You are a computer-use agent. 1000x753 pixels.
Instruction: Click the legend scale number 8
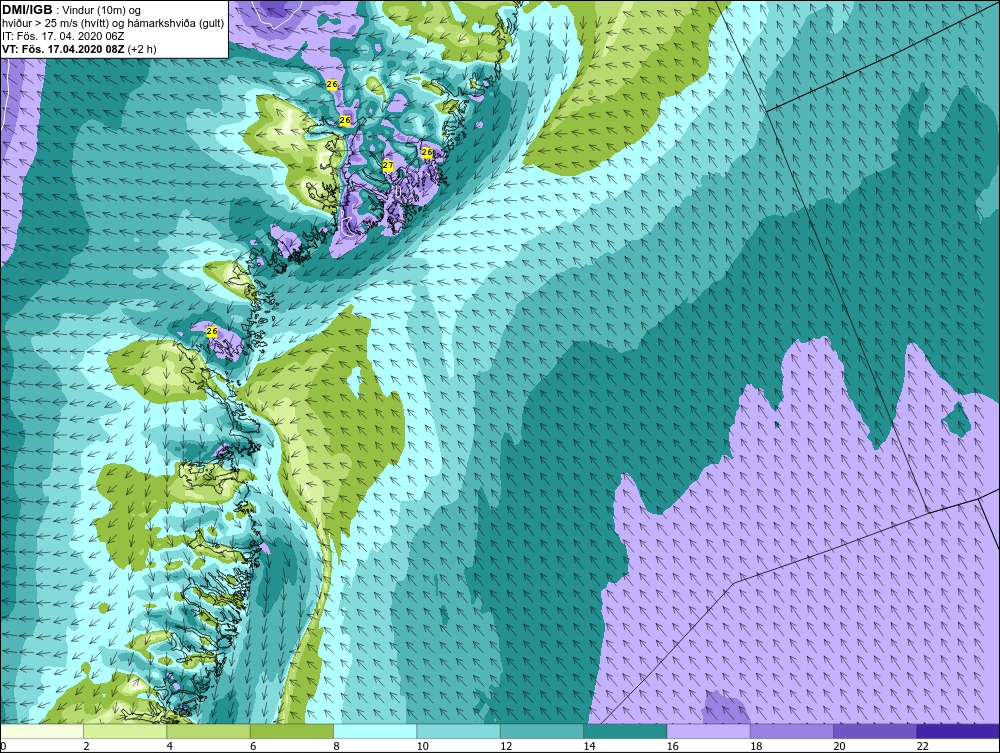[x=337, y=746]
